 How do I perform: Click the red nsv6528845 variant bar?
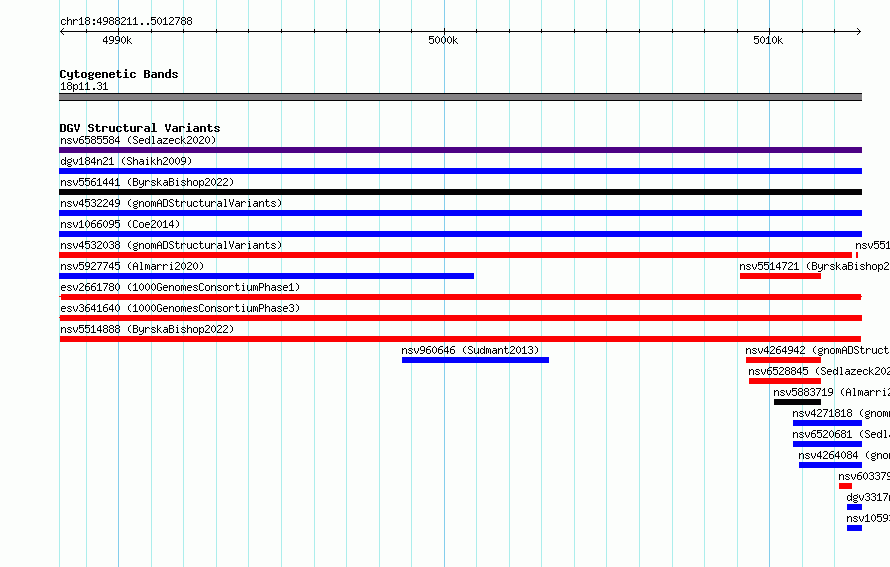pos(785,381)
